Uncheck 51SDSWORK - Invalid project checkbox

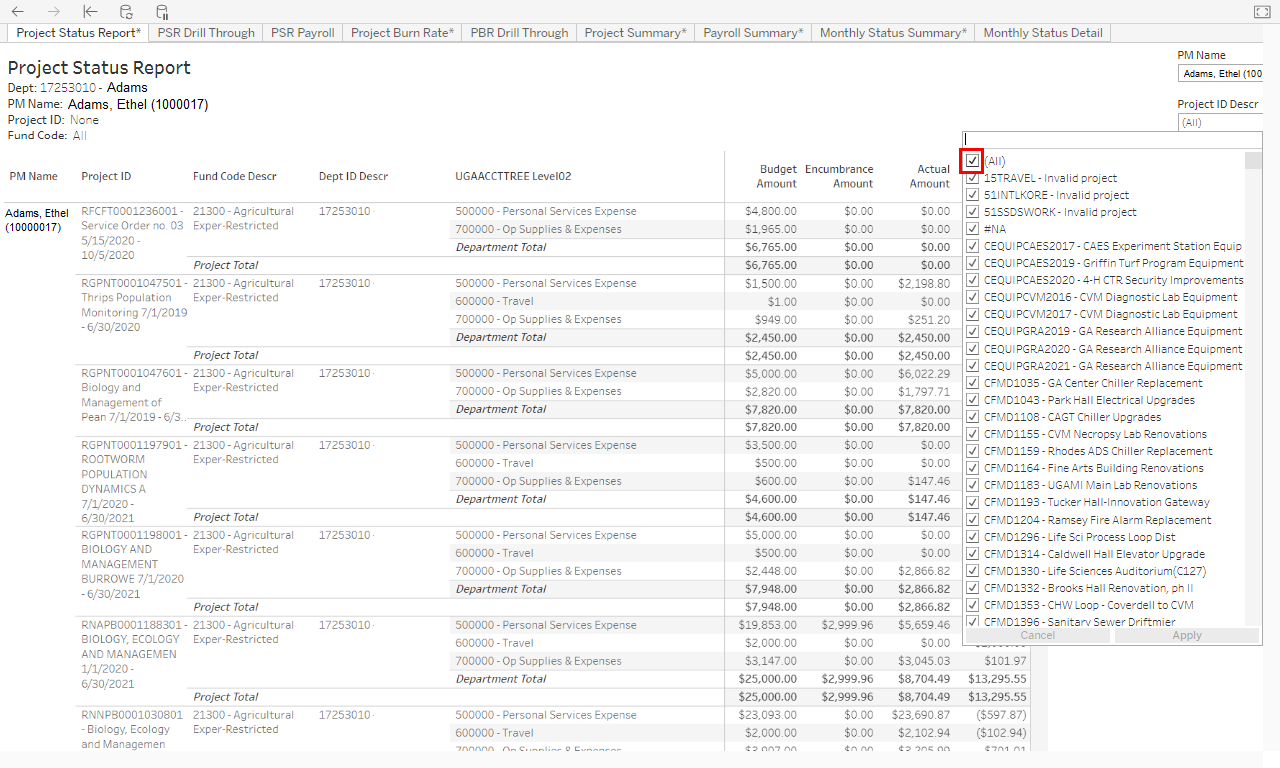(972, 212)
